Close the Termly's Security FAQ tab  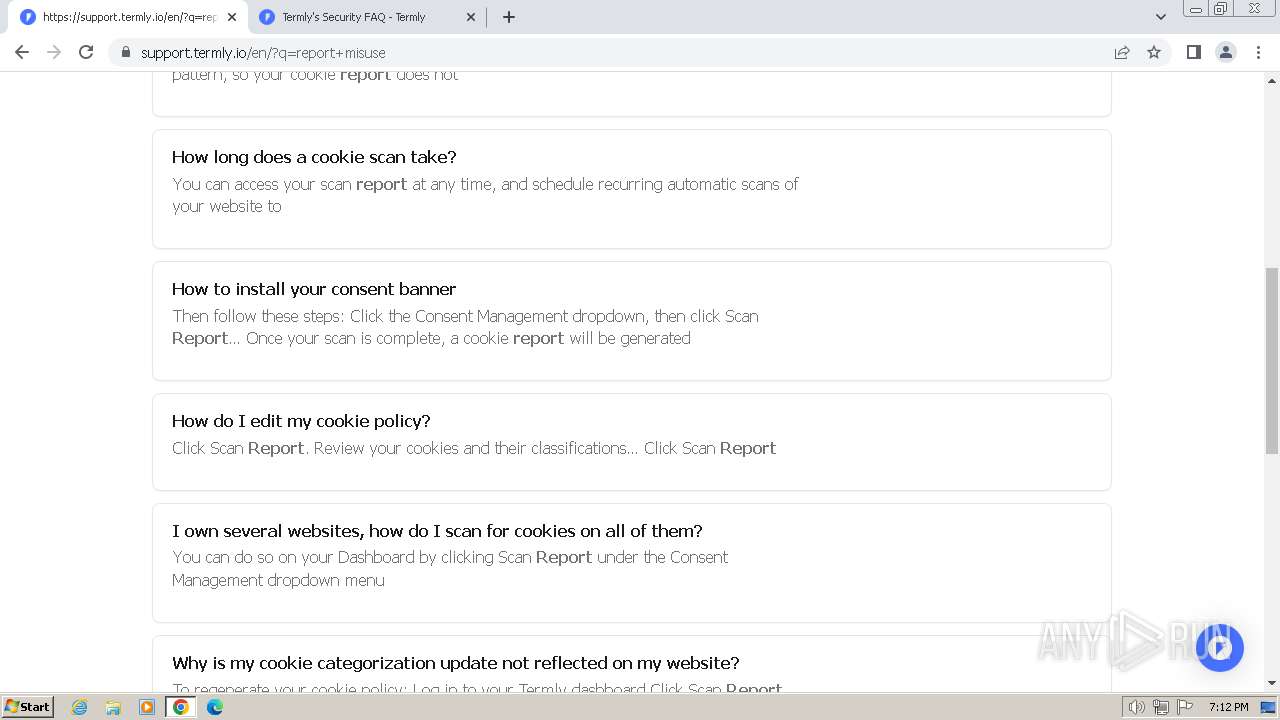[x=471, y=17]
